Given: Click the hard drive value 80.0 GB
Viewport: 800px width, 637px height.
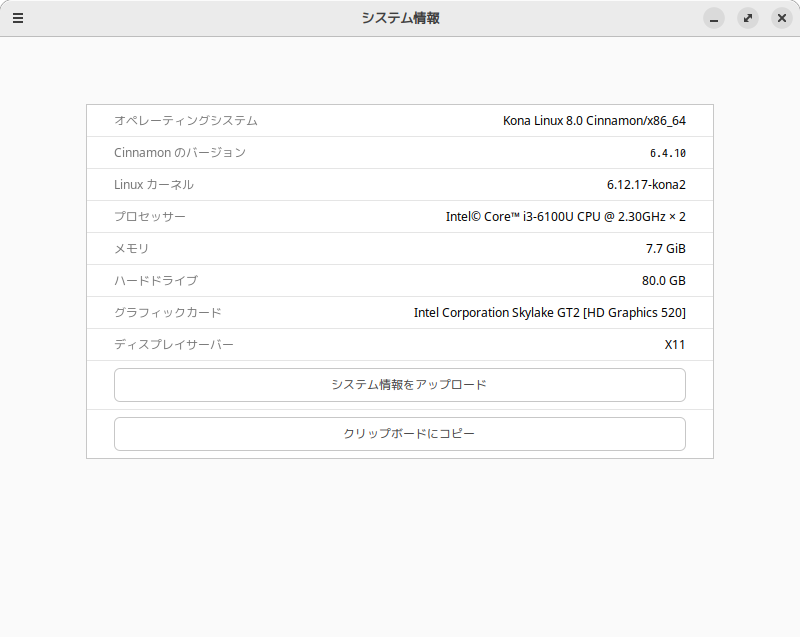Looking at the screenshot, I should [x=663, y=281].
